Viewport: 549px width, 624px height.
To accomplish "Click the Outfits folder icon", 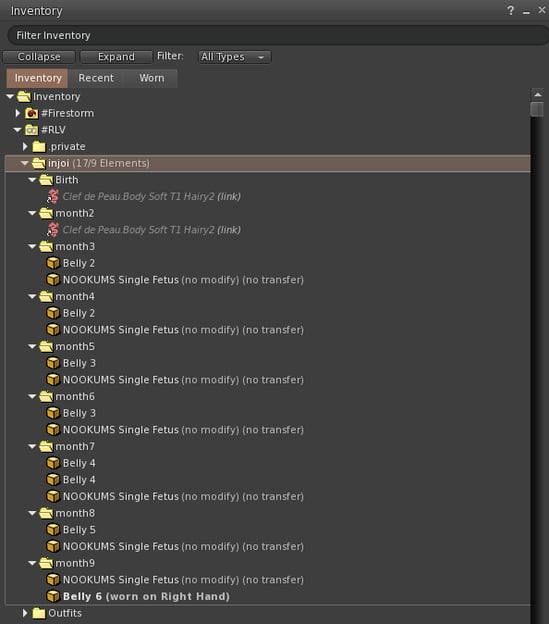I will coord(39,613).
